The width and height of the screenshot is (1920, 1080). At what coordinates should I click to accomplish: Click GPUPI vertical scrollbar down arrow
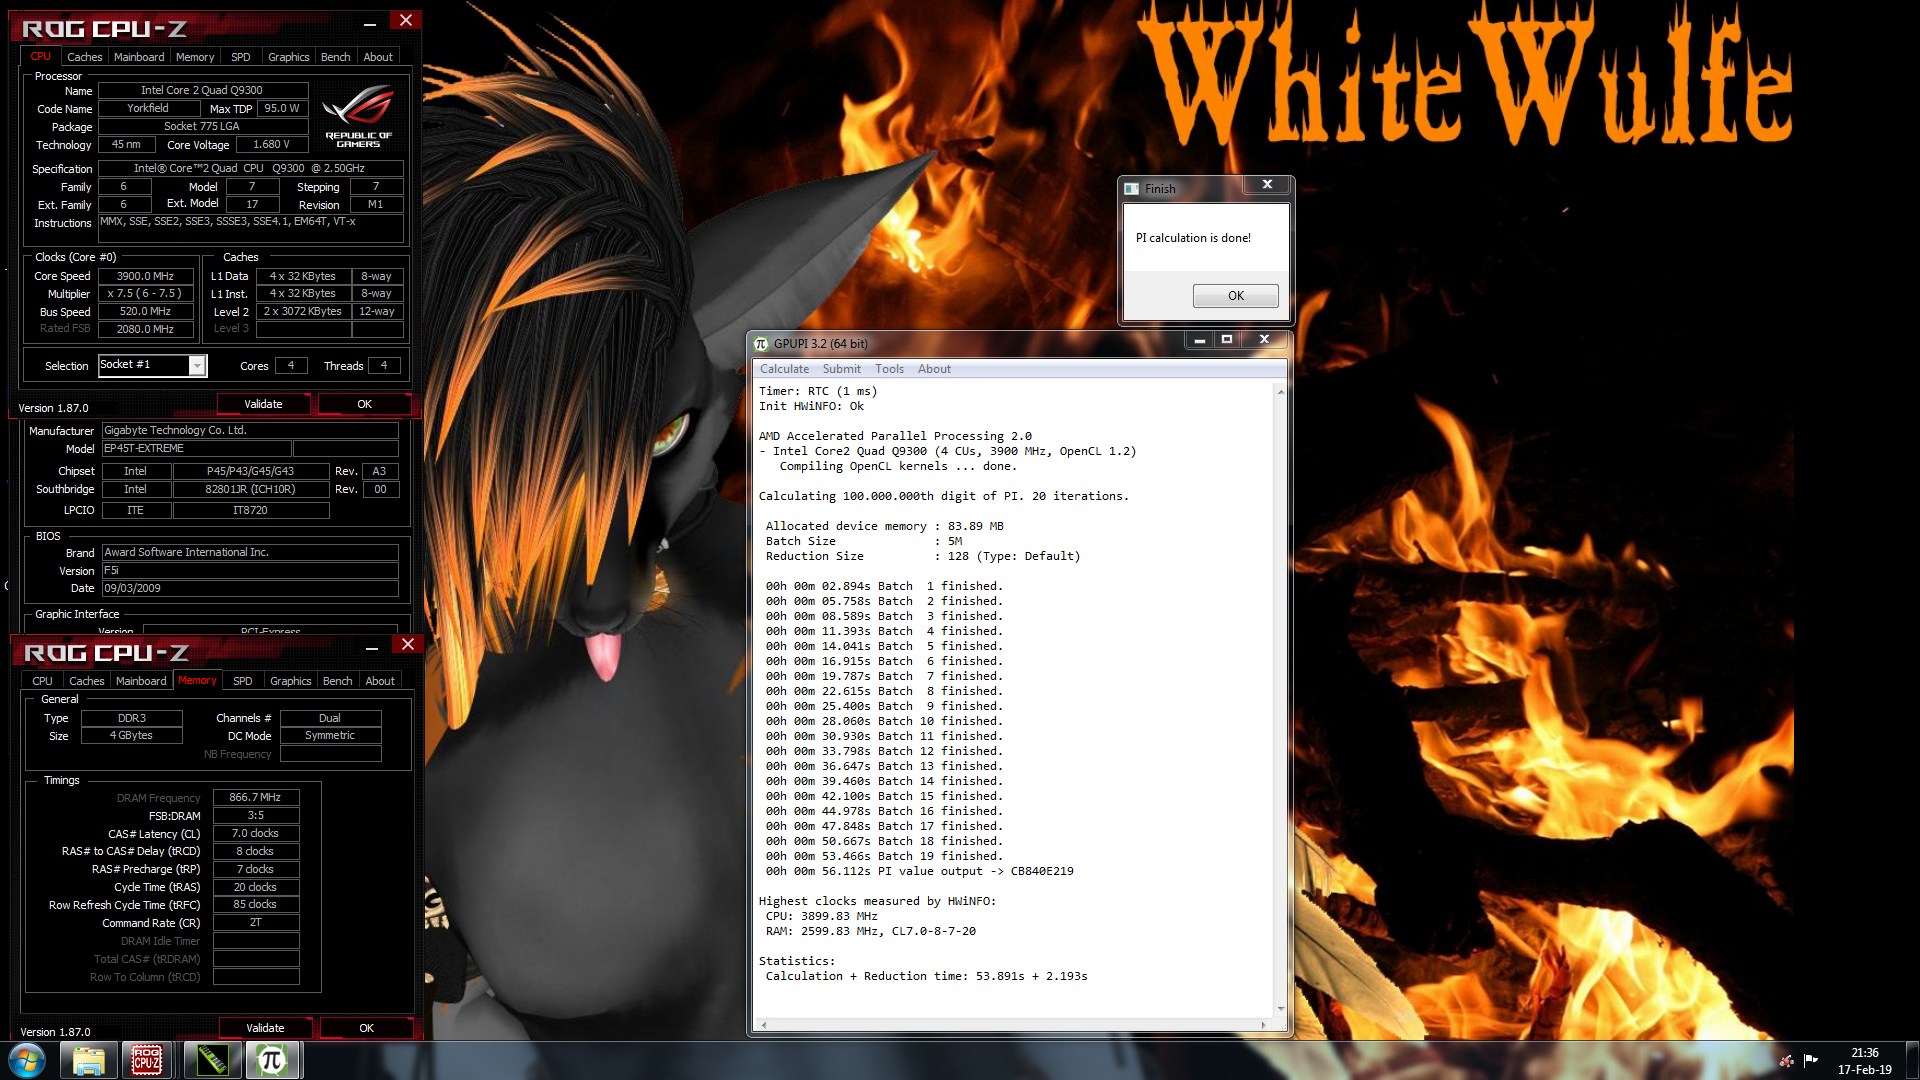pos(1280,1009)
